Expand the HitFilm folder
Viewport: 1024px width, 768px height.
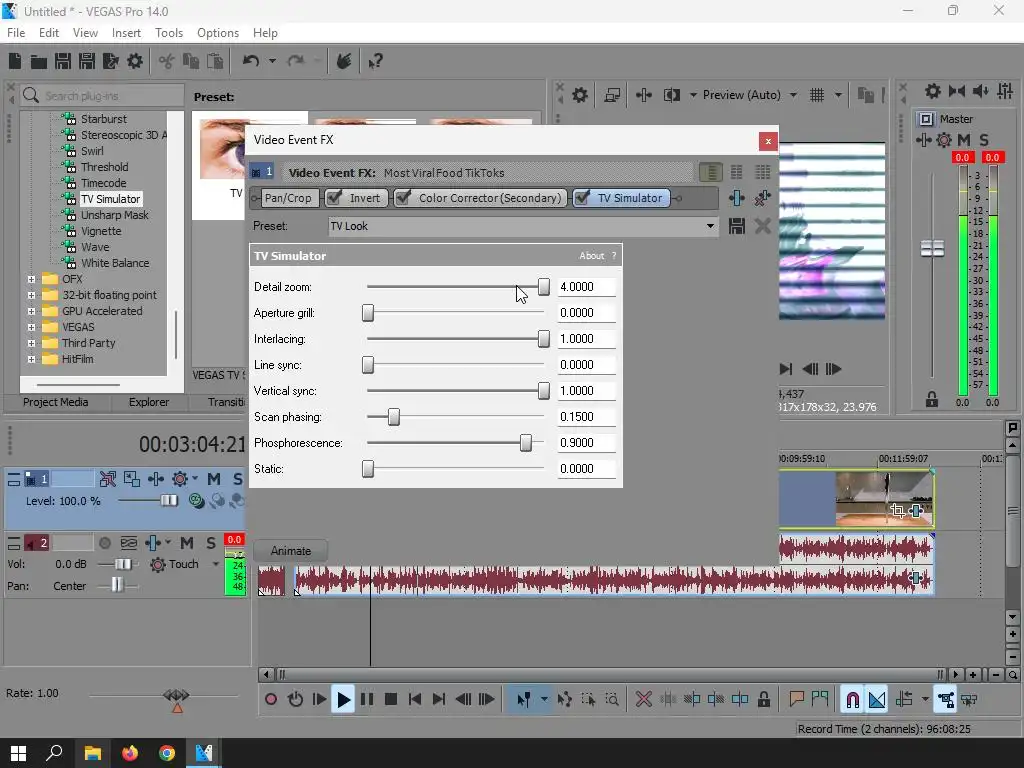tap(31, 359)
